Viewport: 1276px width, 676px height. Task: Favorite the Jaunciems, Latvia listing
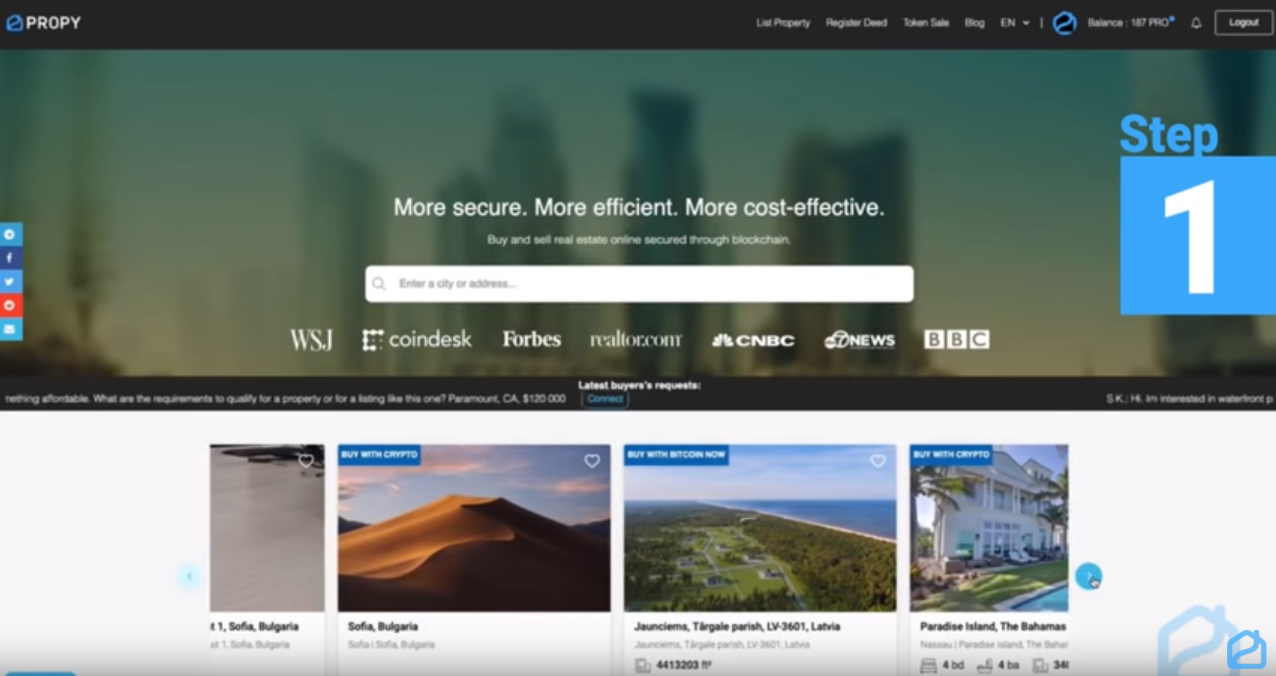coord(878,461)
